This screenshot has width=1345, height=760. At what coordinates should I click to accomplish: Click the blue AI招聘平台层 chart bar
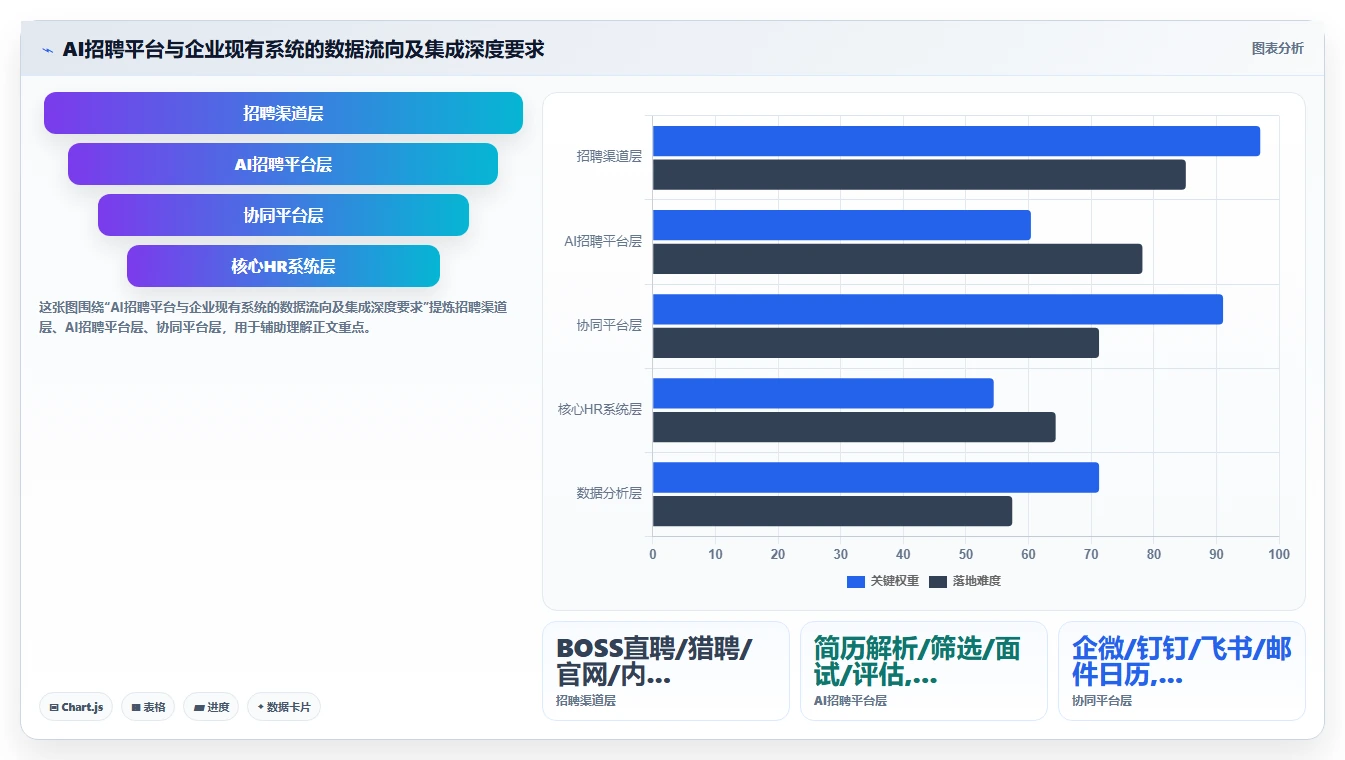pyautogui.click(x=841, y=225)
